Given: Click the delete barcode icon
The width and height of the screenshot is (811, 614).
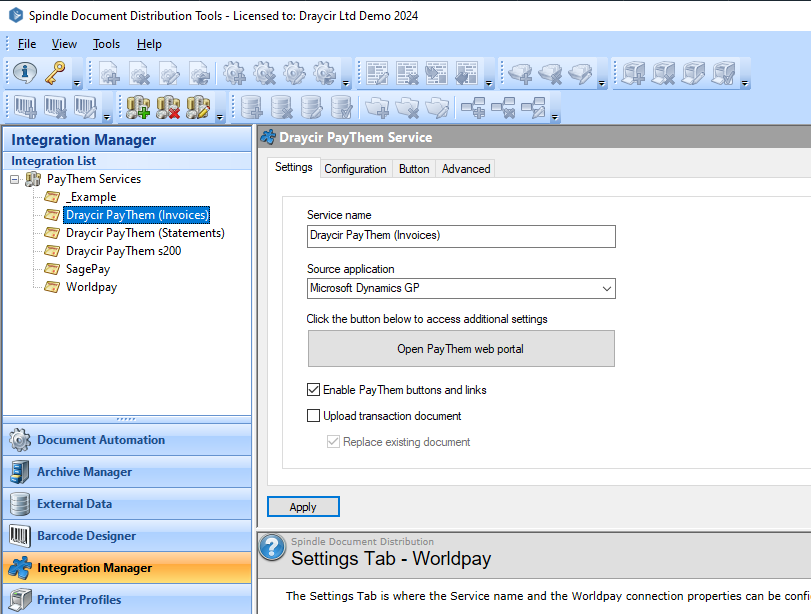Looking at the screenshot, I should click(x=55, y=108).
